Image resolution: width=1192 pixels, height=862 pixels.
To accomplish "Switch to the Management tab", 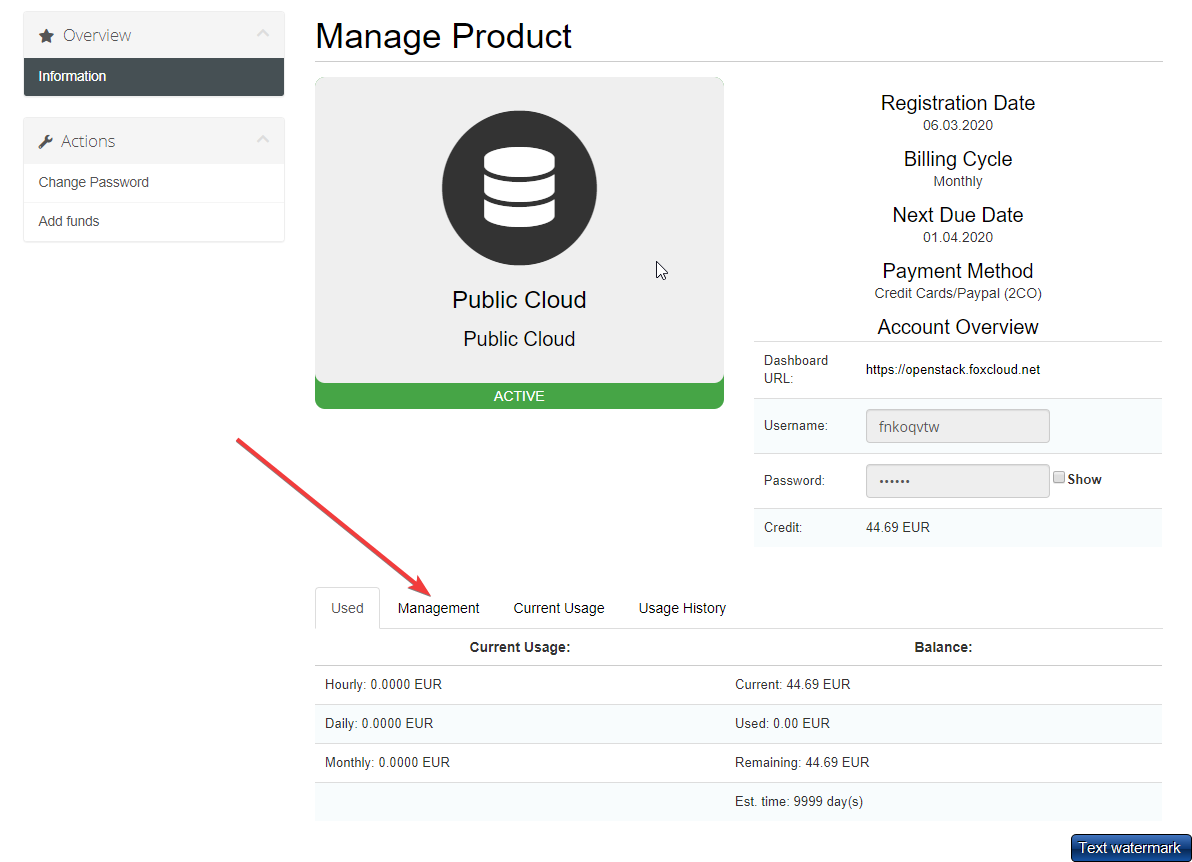I will (x=438, y=608).
